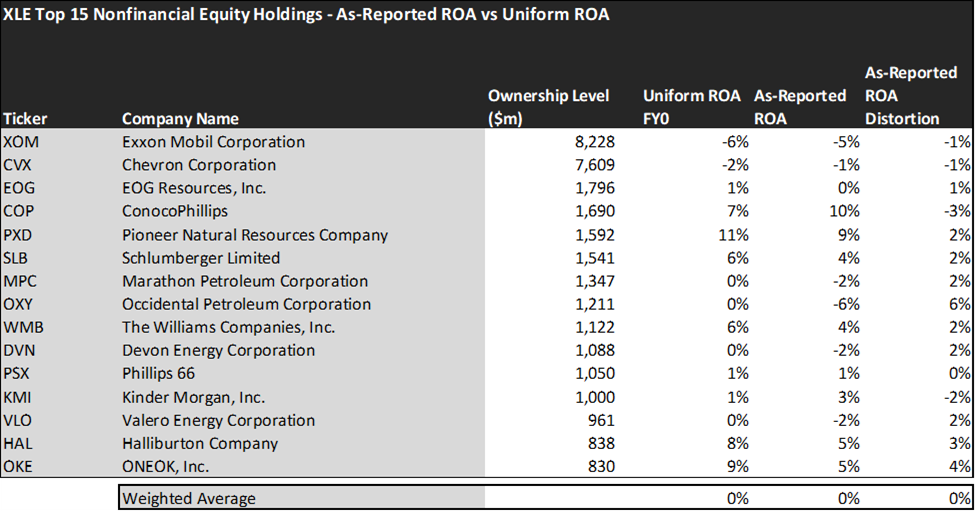Click ownership value 1,796
The height and width of the screenshot is (511, 975).
pyautogui.click(x=595, y=188)
